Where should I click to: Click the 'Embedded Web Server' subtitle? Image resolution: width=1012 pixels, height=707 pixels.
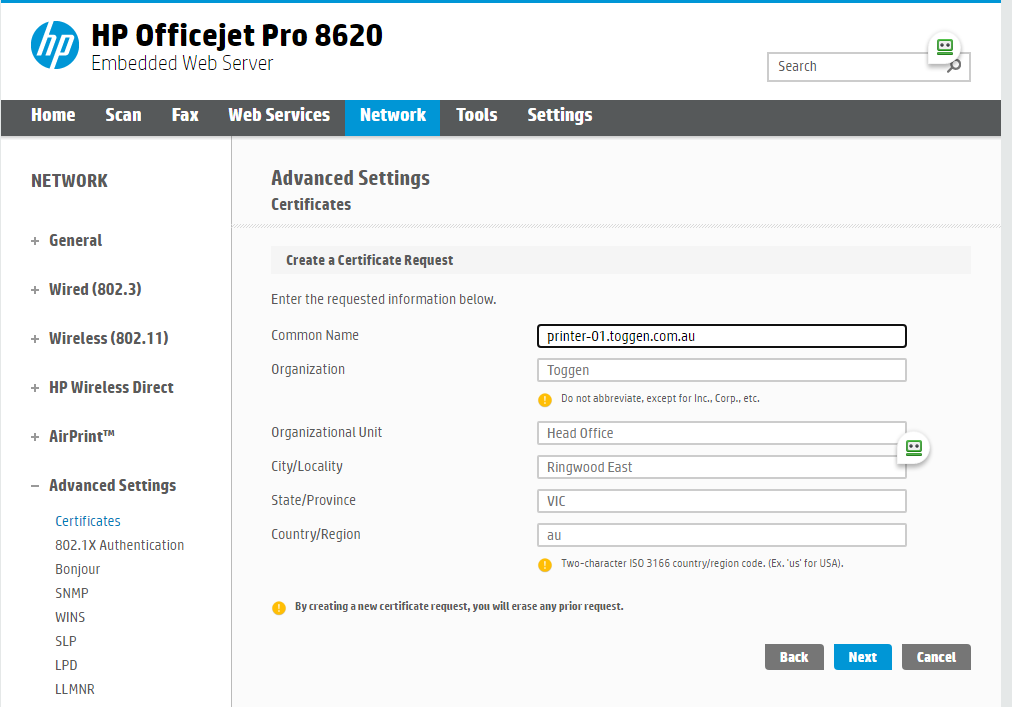182,63
